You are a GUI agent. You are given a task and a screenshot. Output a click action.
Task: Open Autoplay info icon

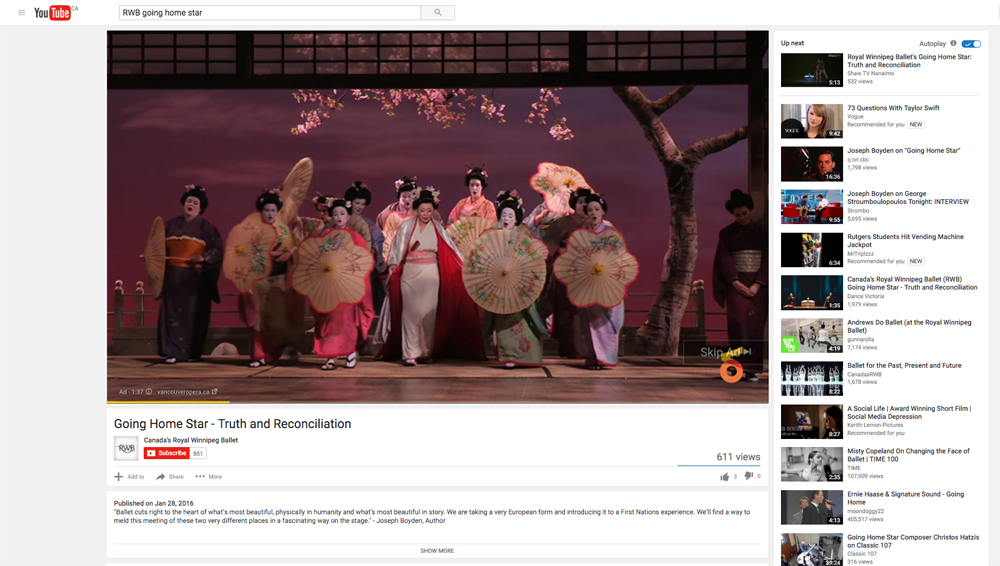(953, 43)
